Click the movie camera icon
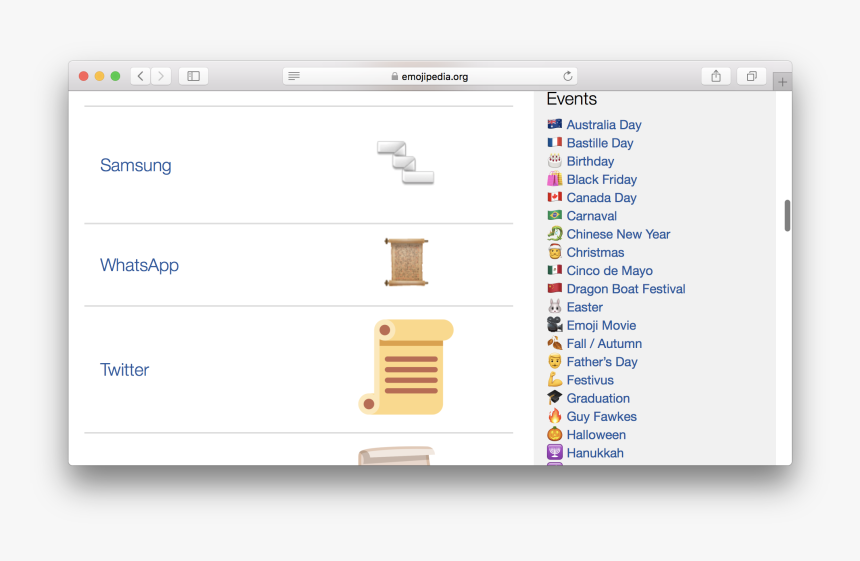This screenshot has width=860, height=561. point(555,325)
